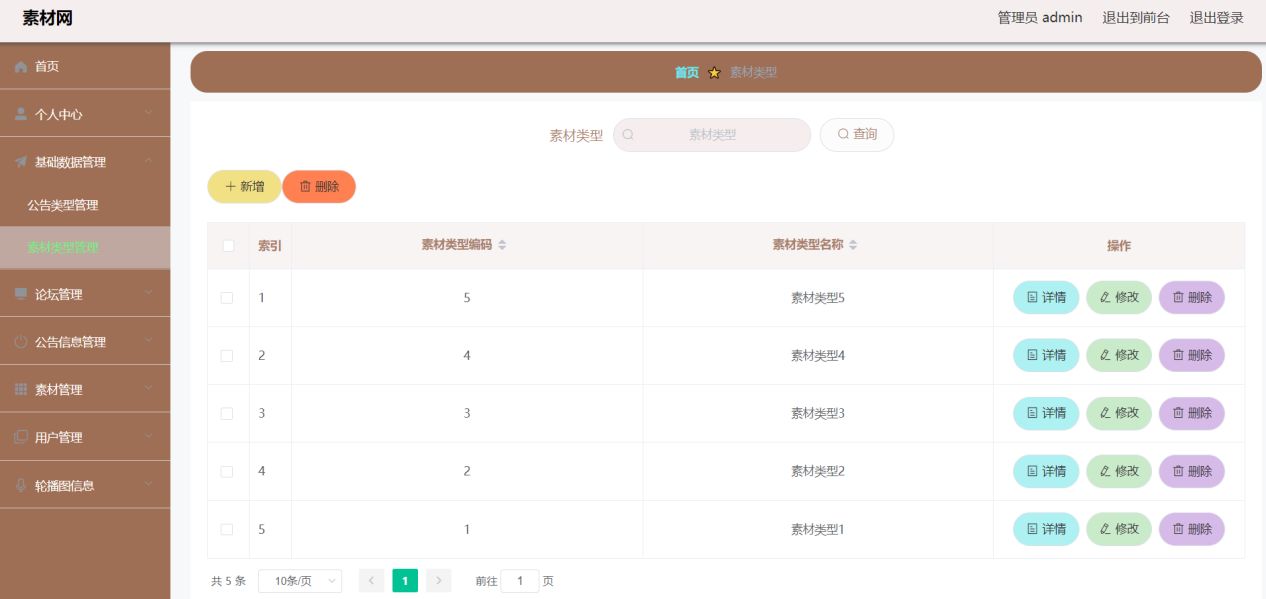Sort by 素材类型名称 using its sort arrows
This screenshot has width=1266, height=599.
click(853, 245)
